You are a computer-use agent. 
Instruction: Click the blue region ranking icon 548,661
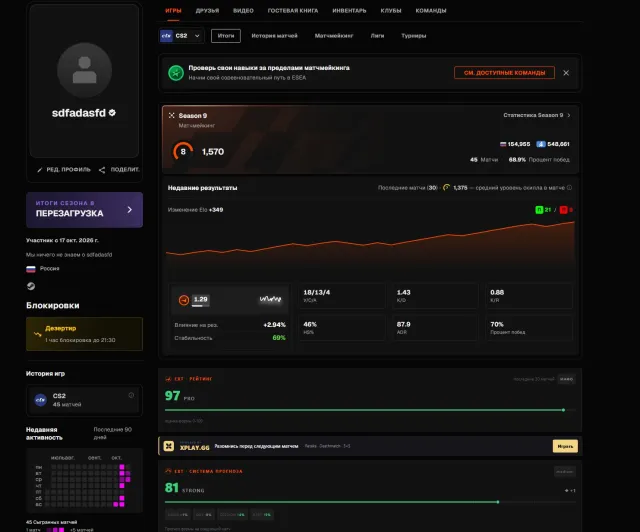click(541, 144)
